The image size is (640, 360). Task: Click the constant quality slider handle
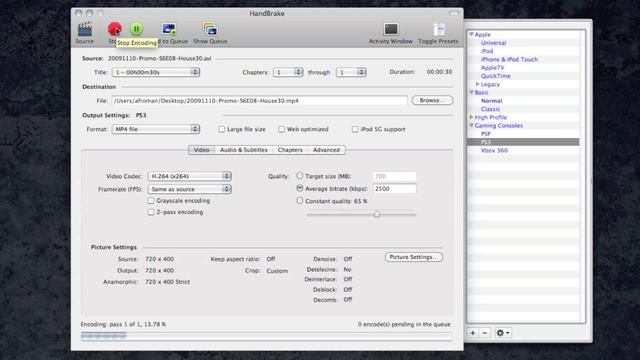pyautogui.click(x=377, y=214)
